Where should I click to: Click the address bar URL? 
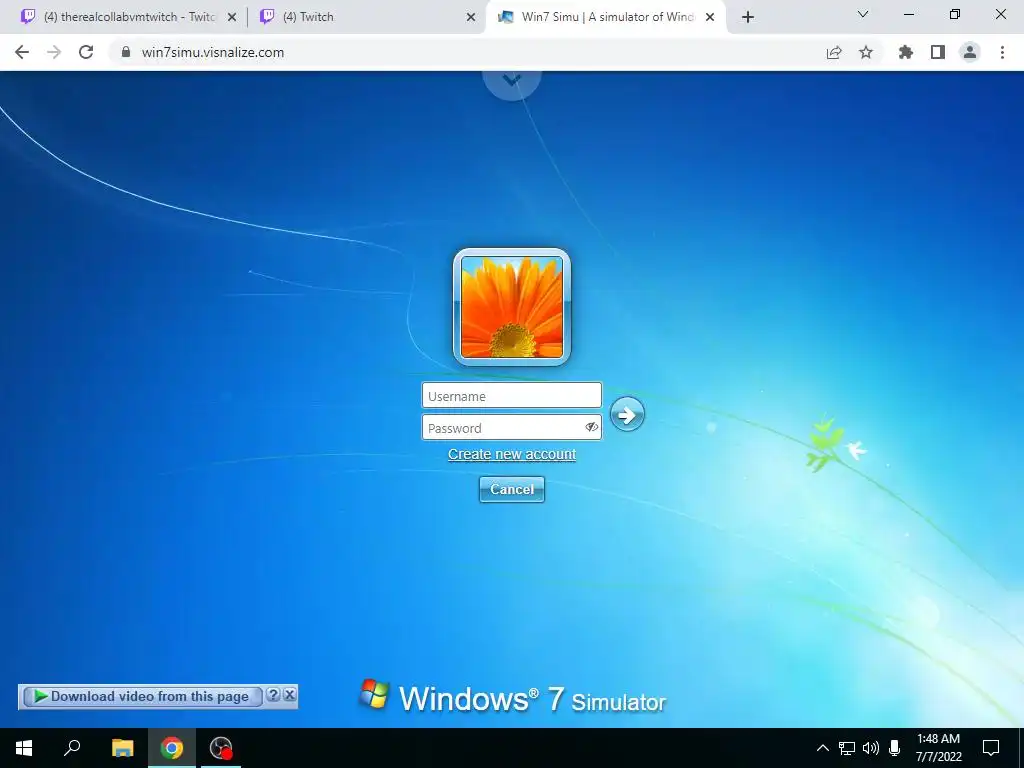click(x=213, y=52)
